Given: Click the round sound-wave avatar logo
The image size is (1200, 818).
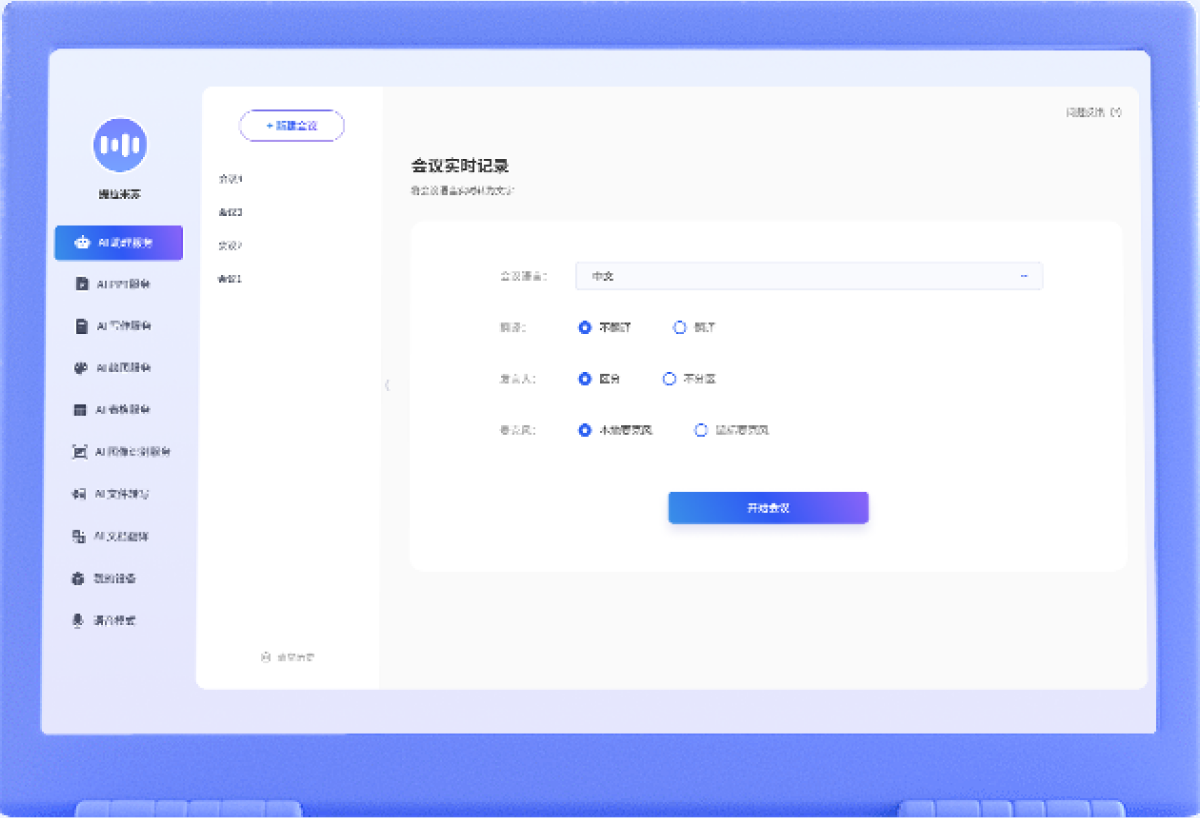Looking at the screenshot, I should 120,145.
